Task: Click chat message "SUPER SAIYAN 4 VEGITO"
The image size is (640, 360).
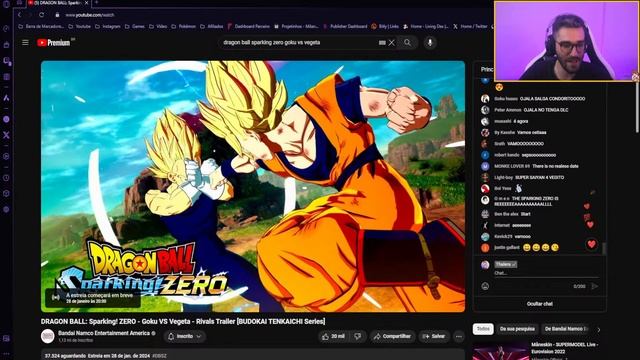Action: point(540,178)
